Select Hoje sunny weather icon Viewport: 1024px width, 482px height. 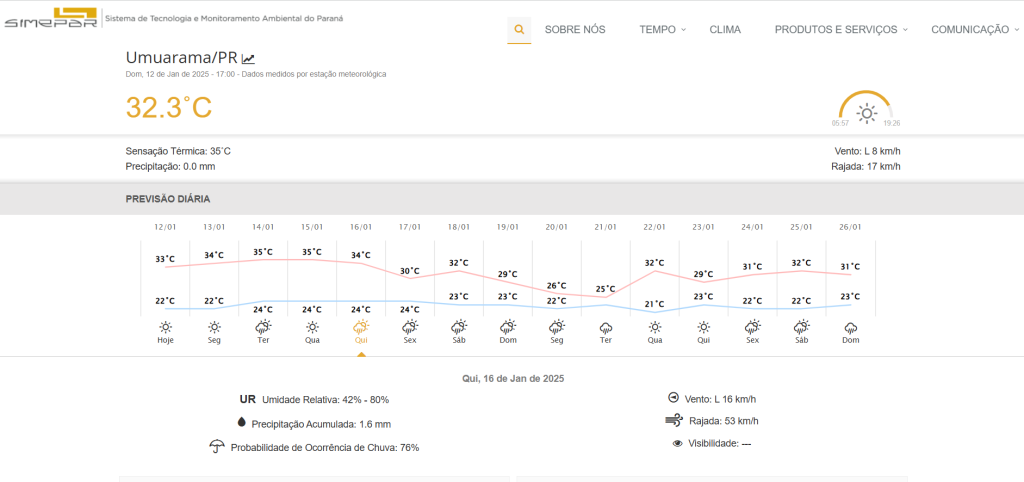pyautogui.click(x=165, y=327)
